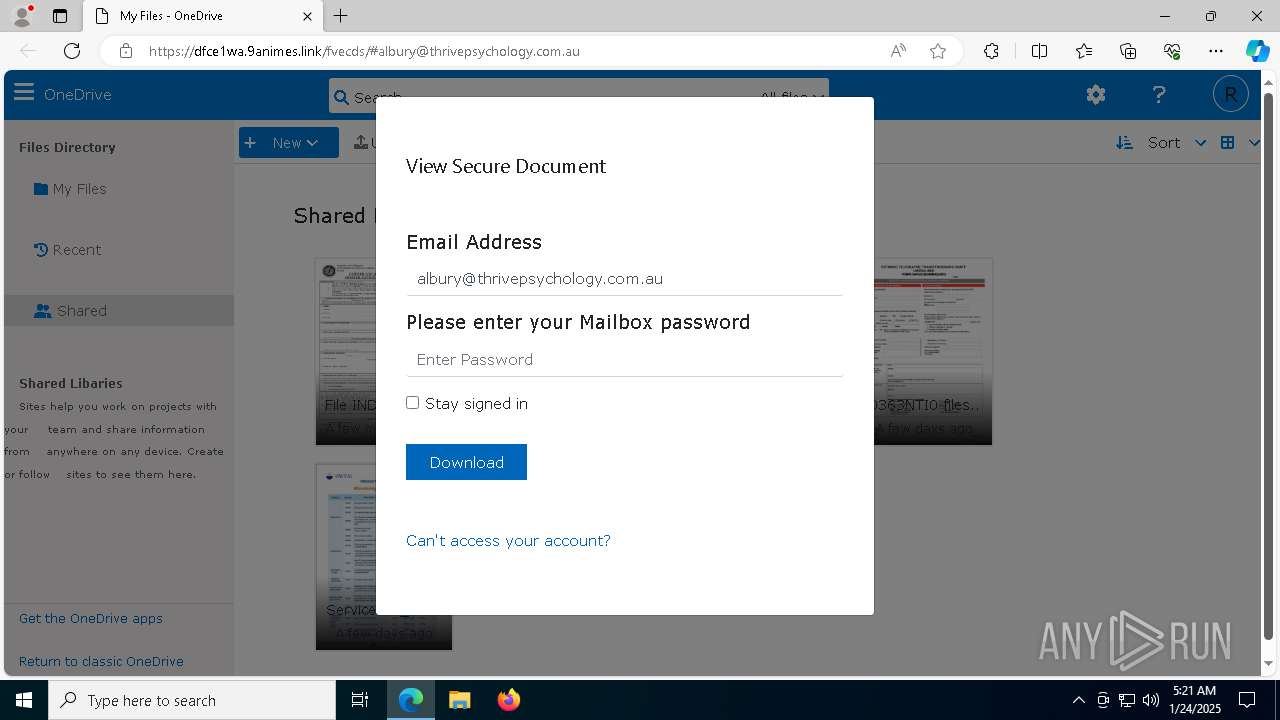Click the Shared Libaries heading

pyautogui.click(x=71, y=383)
